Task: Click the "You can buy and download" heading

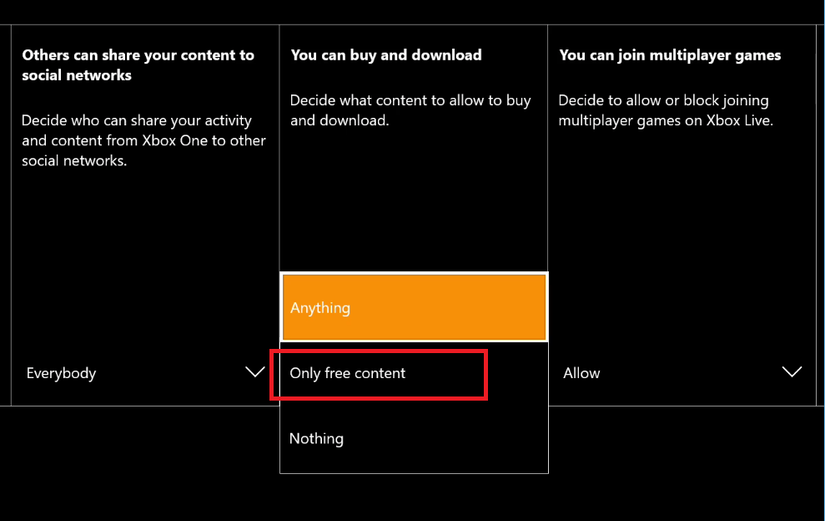Action: [386, 55]
